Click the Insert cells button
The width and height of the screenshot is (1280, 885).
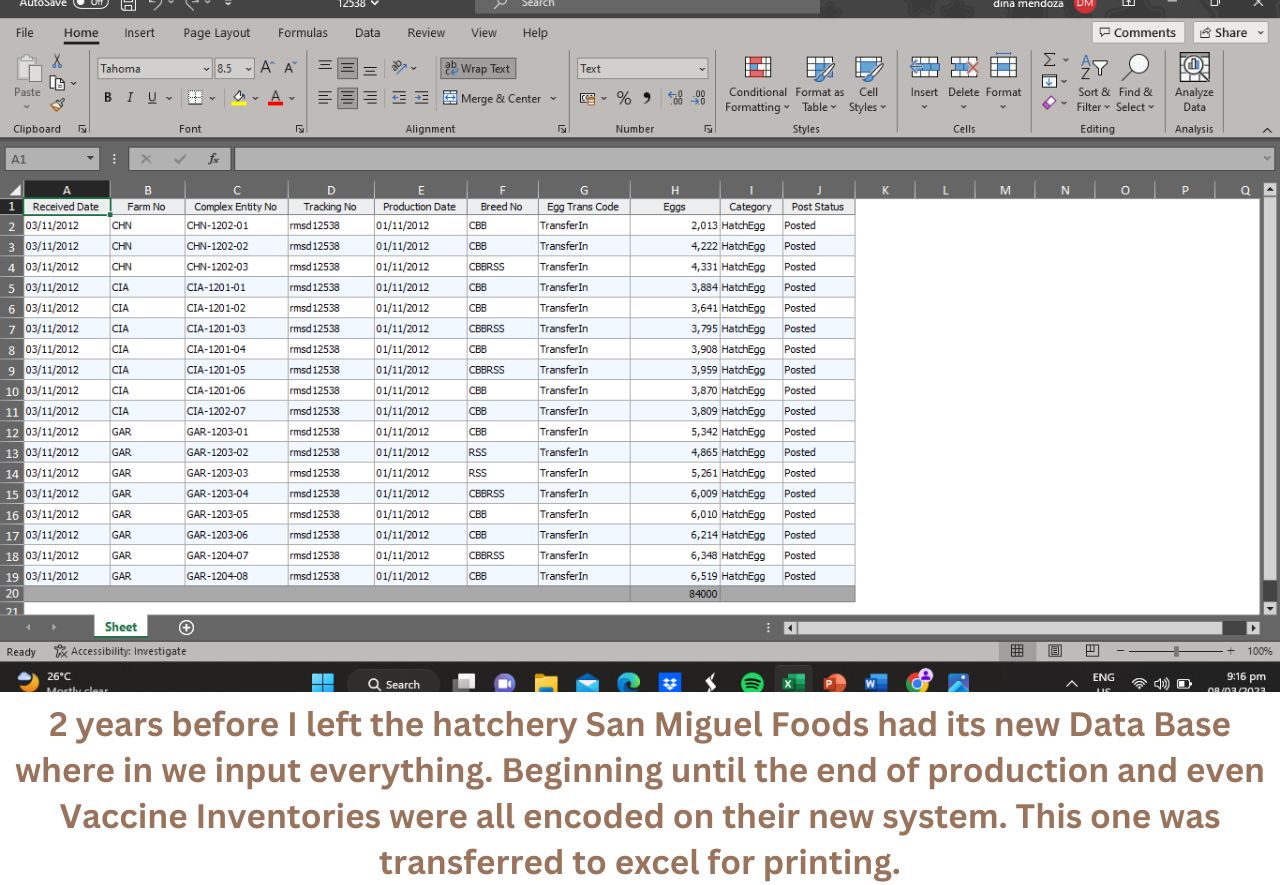924,84
